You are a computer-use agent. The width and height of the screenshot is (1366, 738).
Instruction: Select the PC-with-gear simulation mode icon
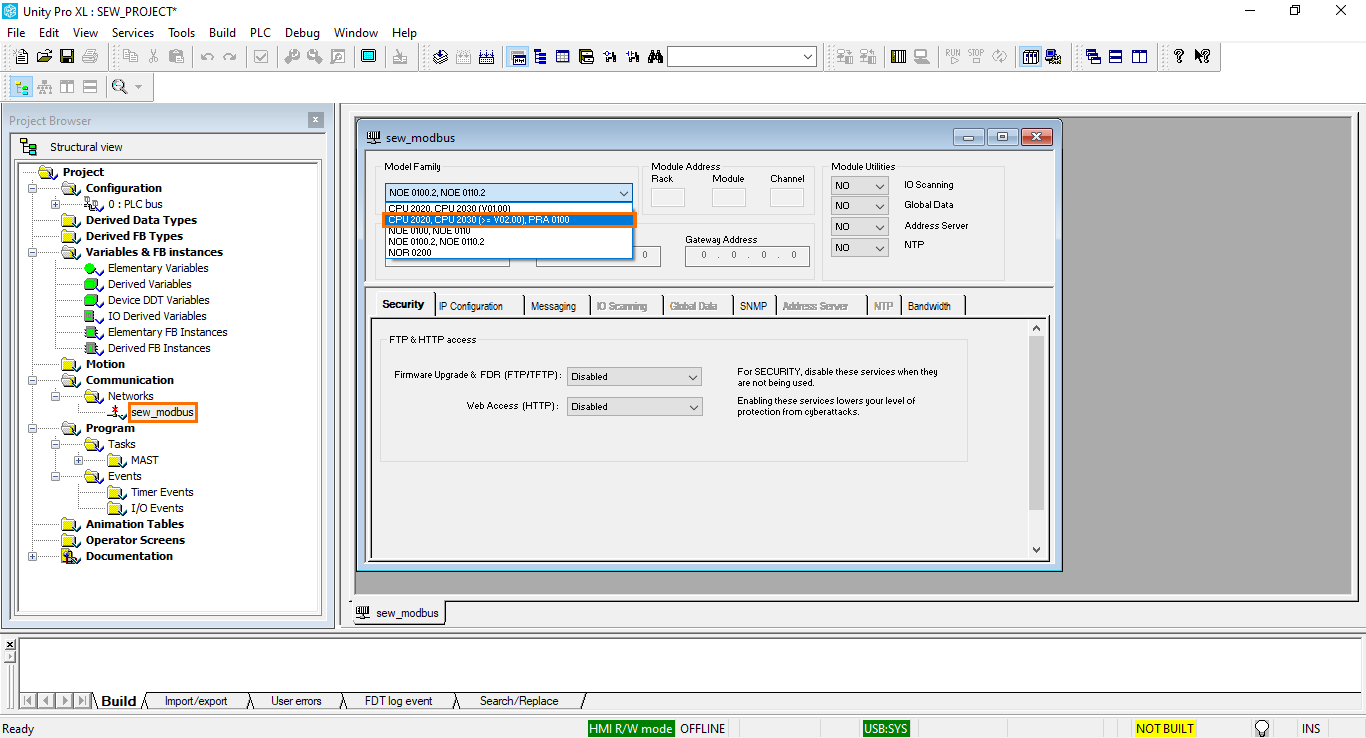click(1053, 57)
